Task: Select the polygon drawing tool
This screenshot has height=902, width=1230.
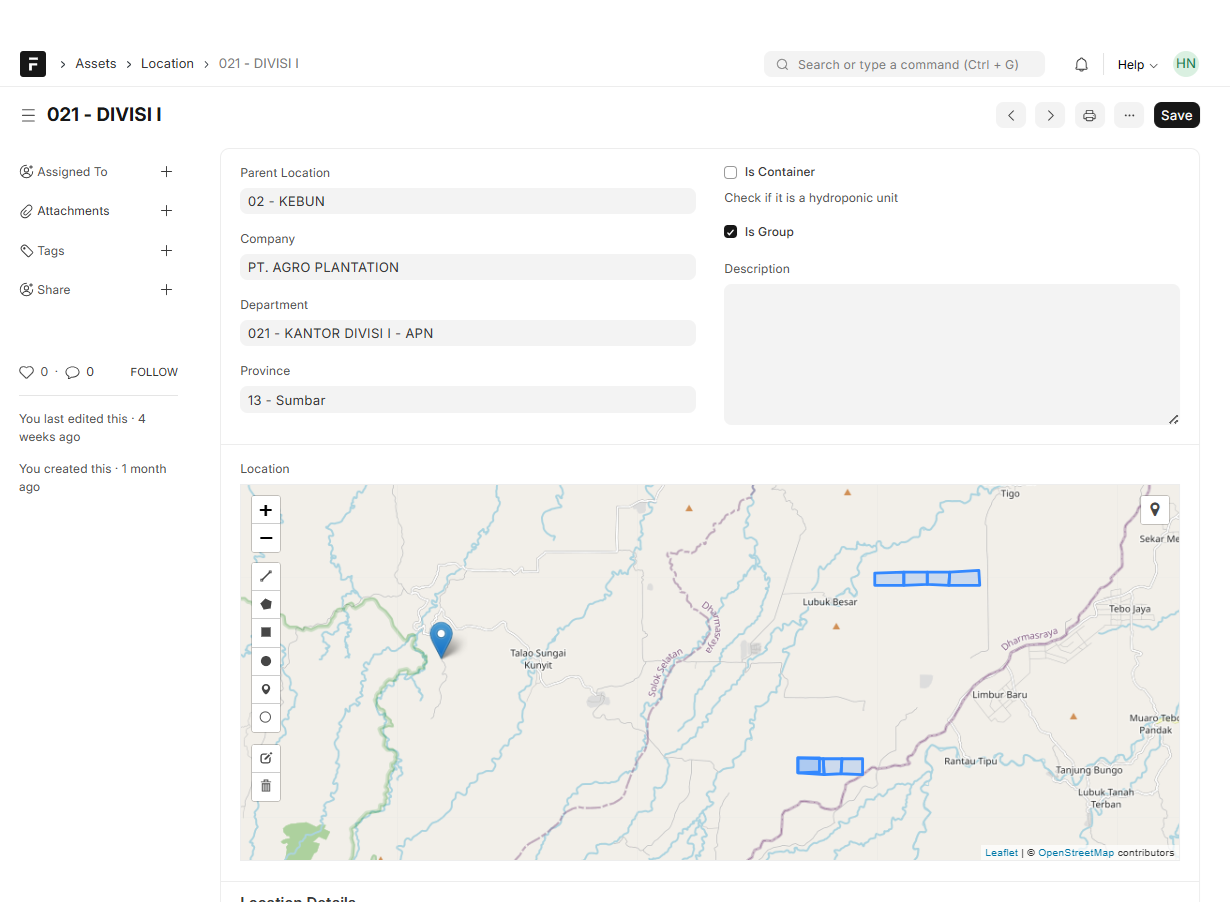Action: click(x=266, y=604)
